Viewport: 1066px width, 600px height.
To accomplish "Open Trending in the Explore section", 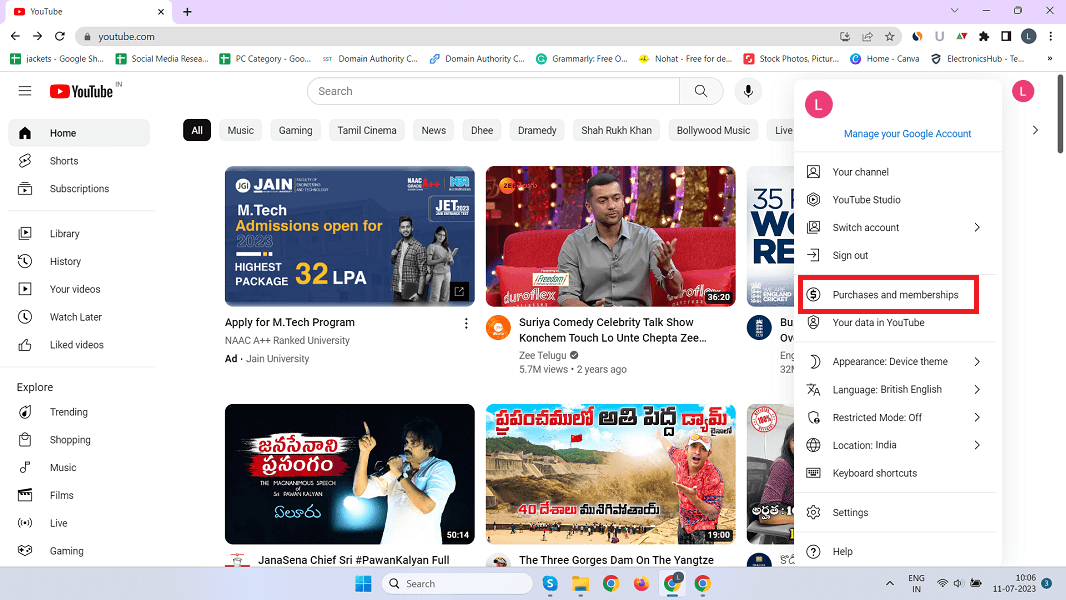I will [68, 412].
